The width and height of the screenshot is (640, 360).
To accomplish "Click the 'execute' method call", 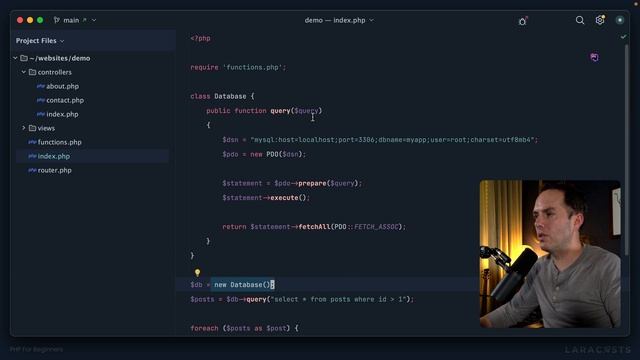I will 284,198.
